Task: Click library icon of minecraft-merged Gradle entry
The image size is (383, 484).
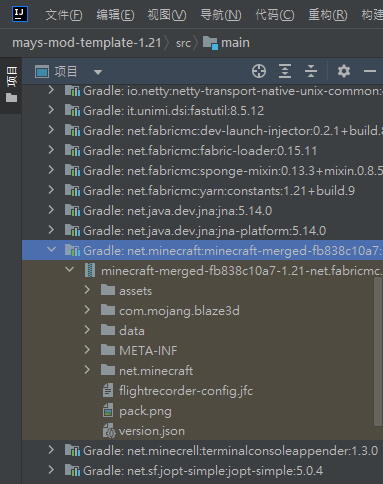Action: (72, 250)
